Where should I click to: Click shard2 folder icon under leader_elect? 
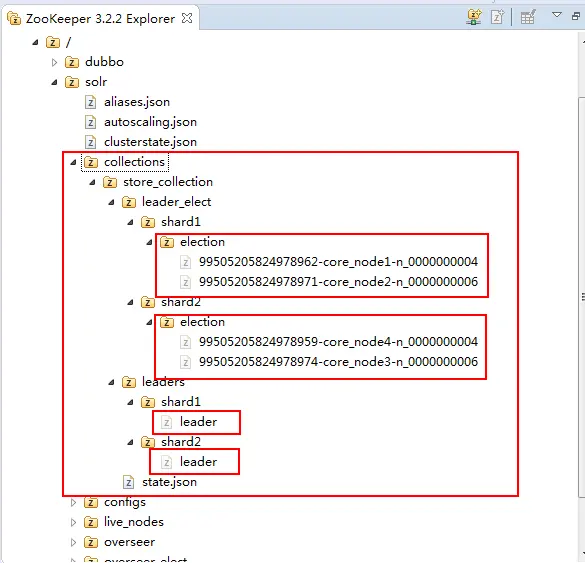click(148, 302)
